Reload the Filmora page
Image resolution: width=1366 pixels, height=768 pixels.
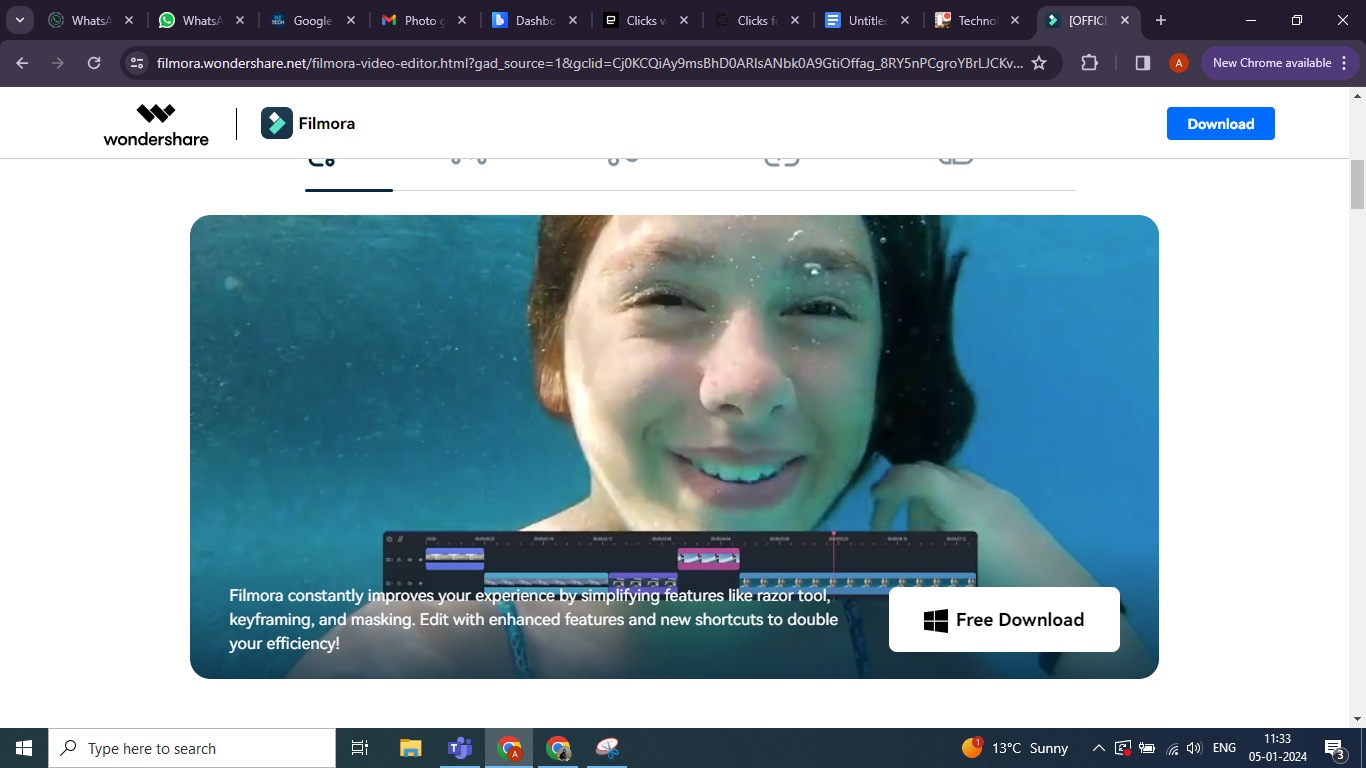94,63
